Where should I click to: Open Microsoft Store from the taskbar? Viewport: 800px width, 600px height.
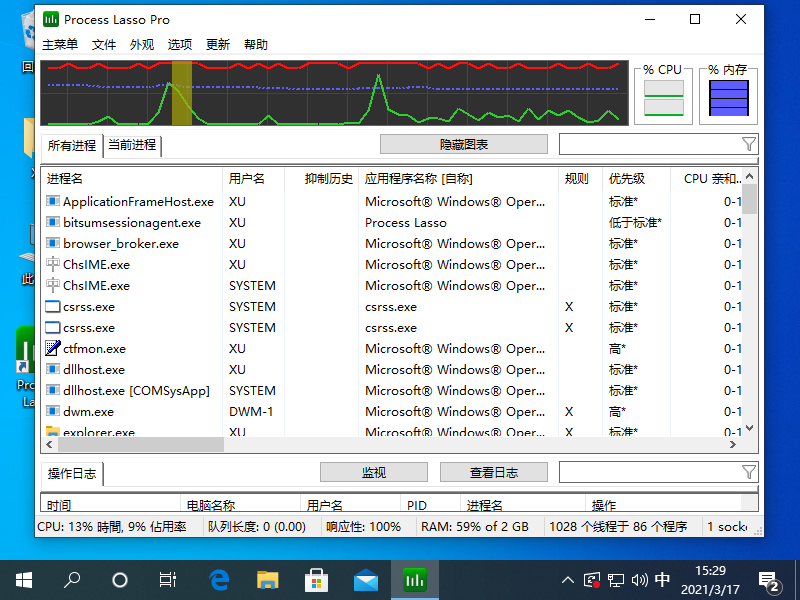tap(316, 579)
